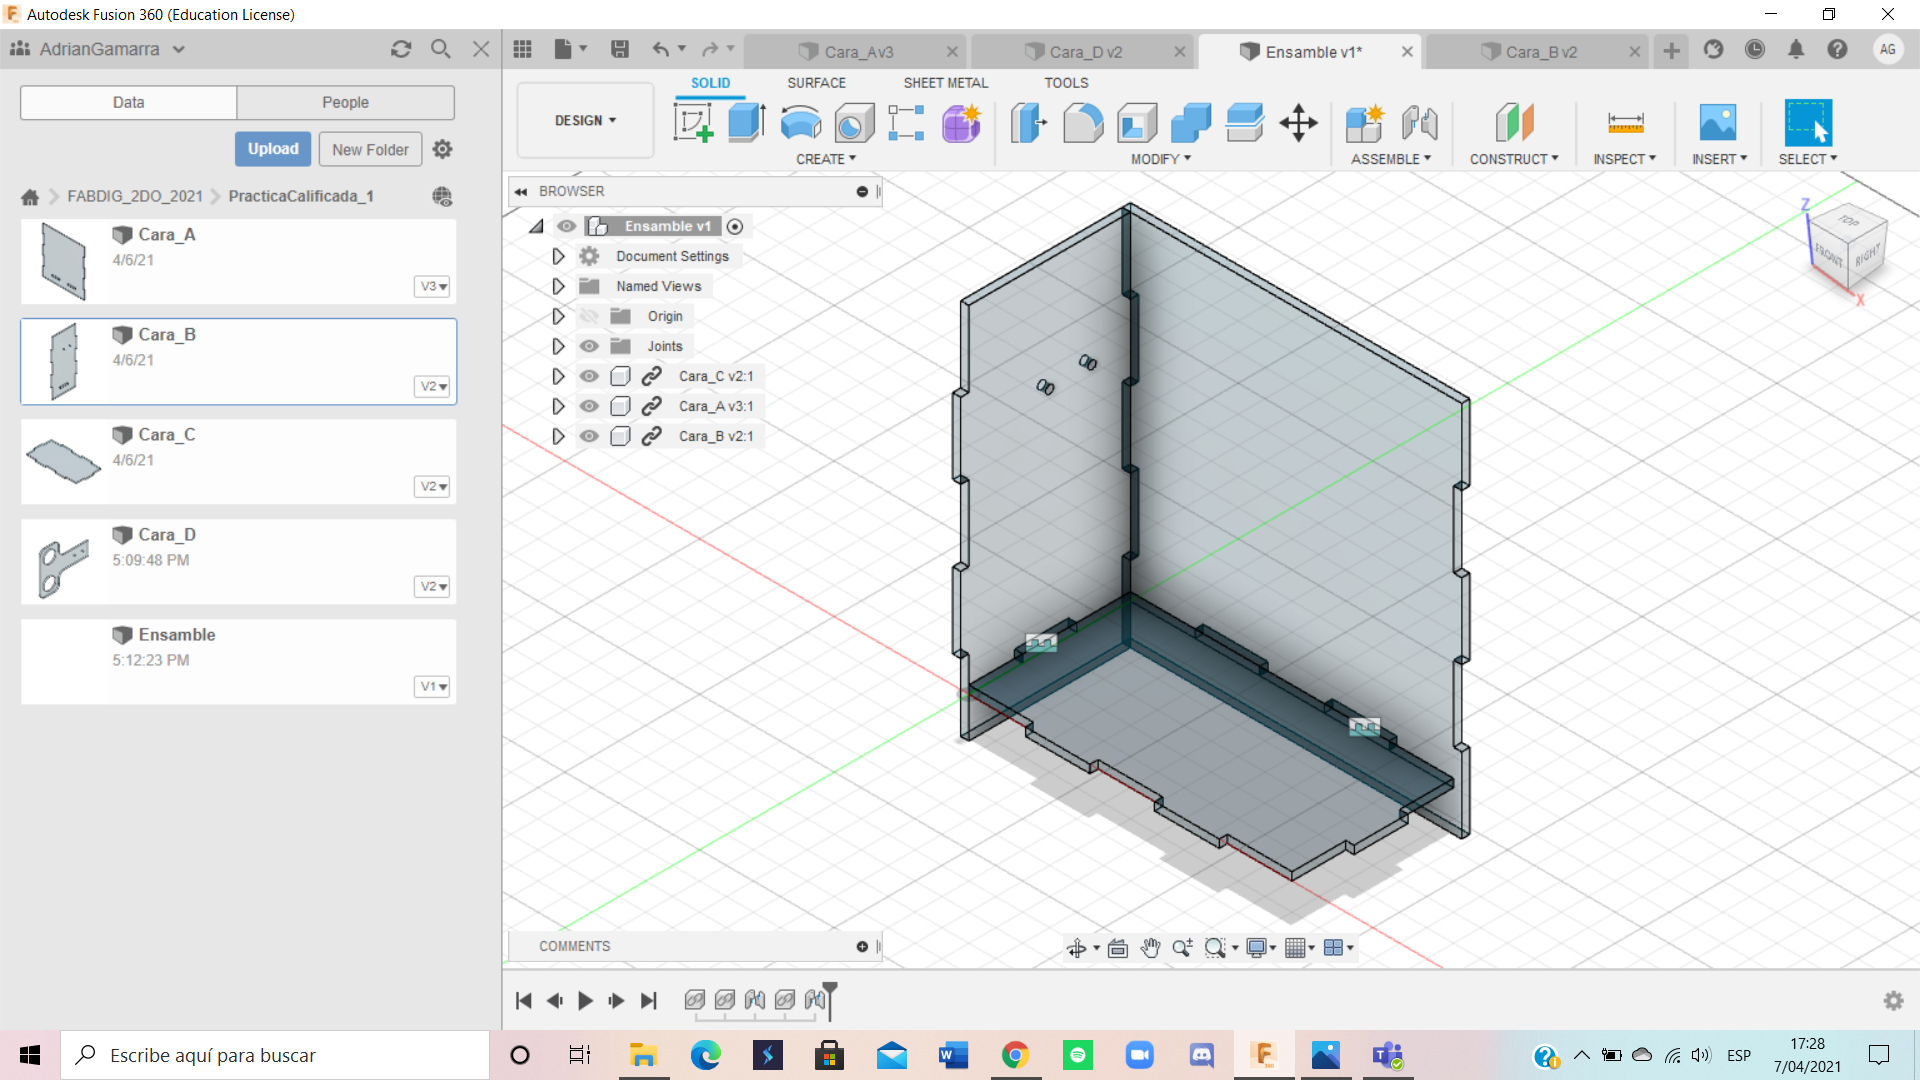Select the Move/Copy tool
The image size is (1920, 1080).
click(1298, 123)
